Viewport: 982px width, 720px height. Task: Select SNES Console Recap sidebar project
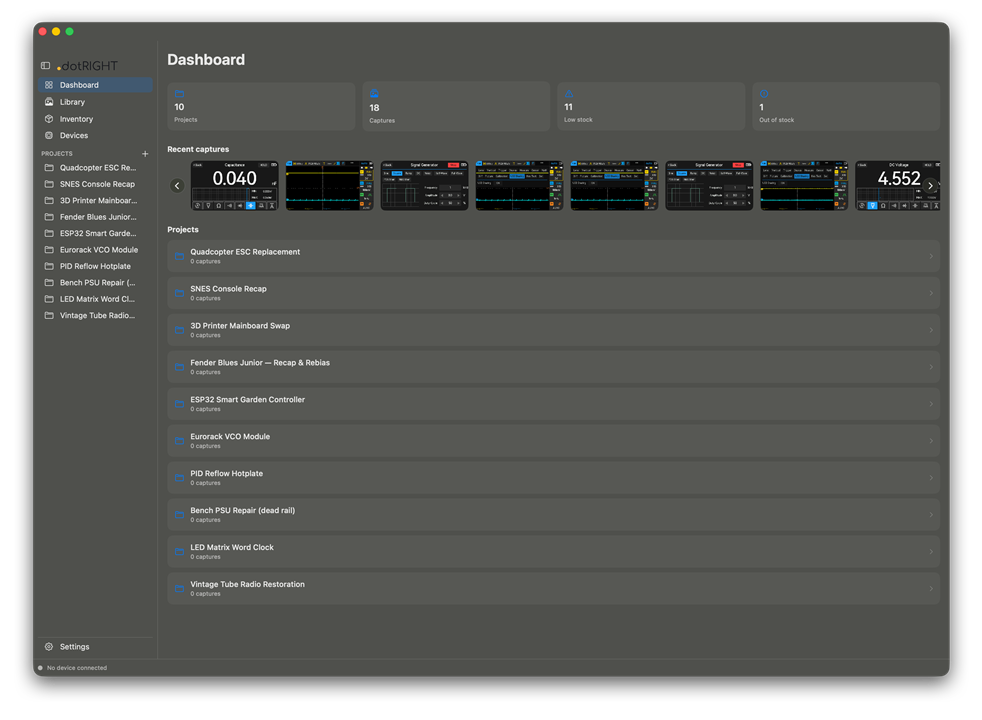pos(95,184)
